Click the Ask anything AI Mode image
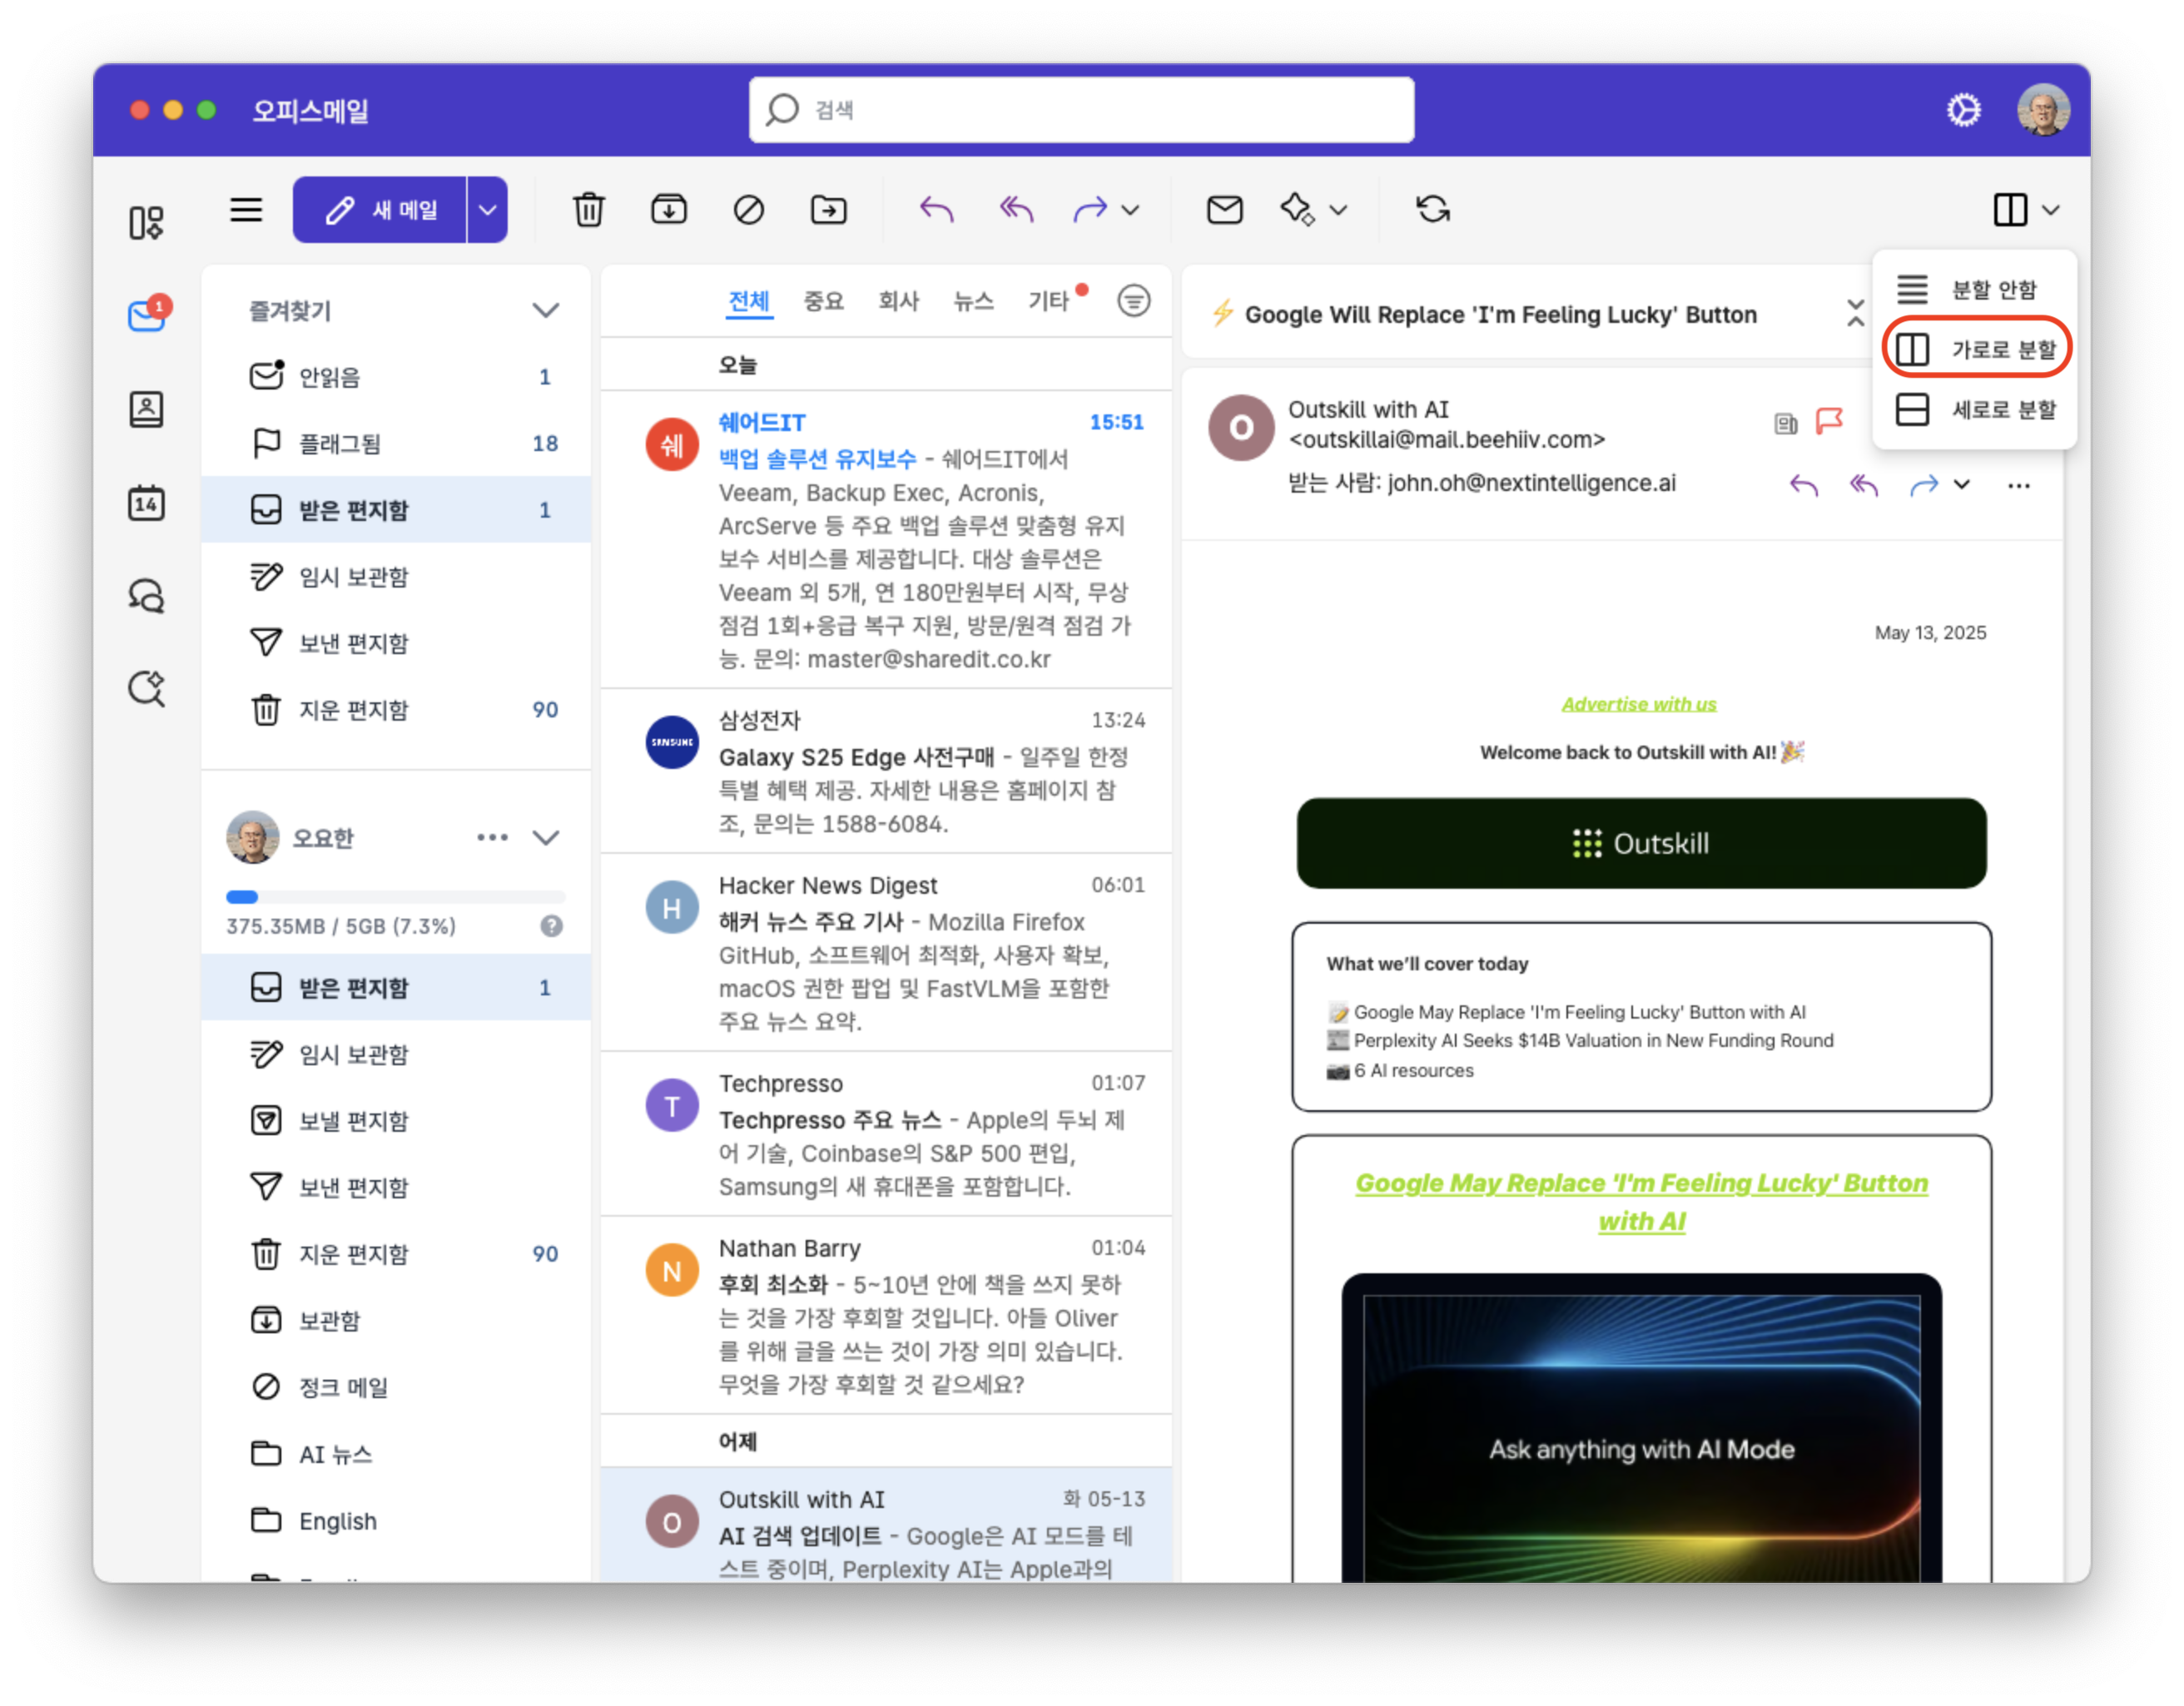Viewport: 2184px width, 1706px height. 1641,1428
